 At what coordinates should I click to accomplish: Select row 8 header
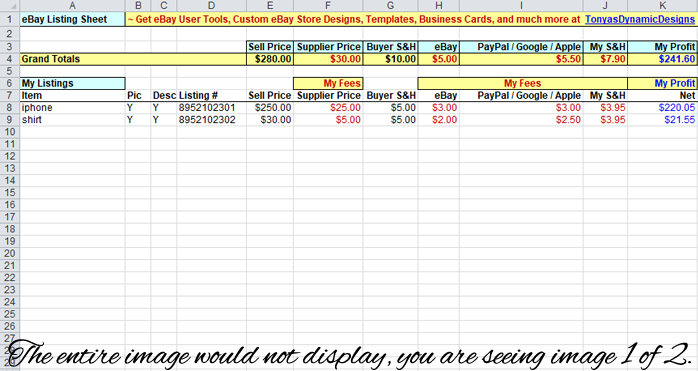click(9, 108)
